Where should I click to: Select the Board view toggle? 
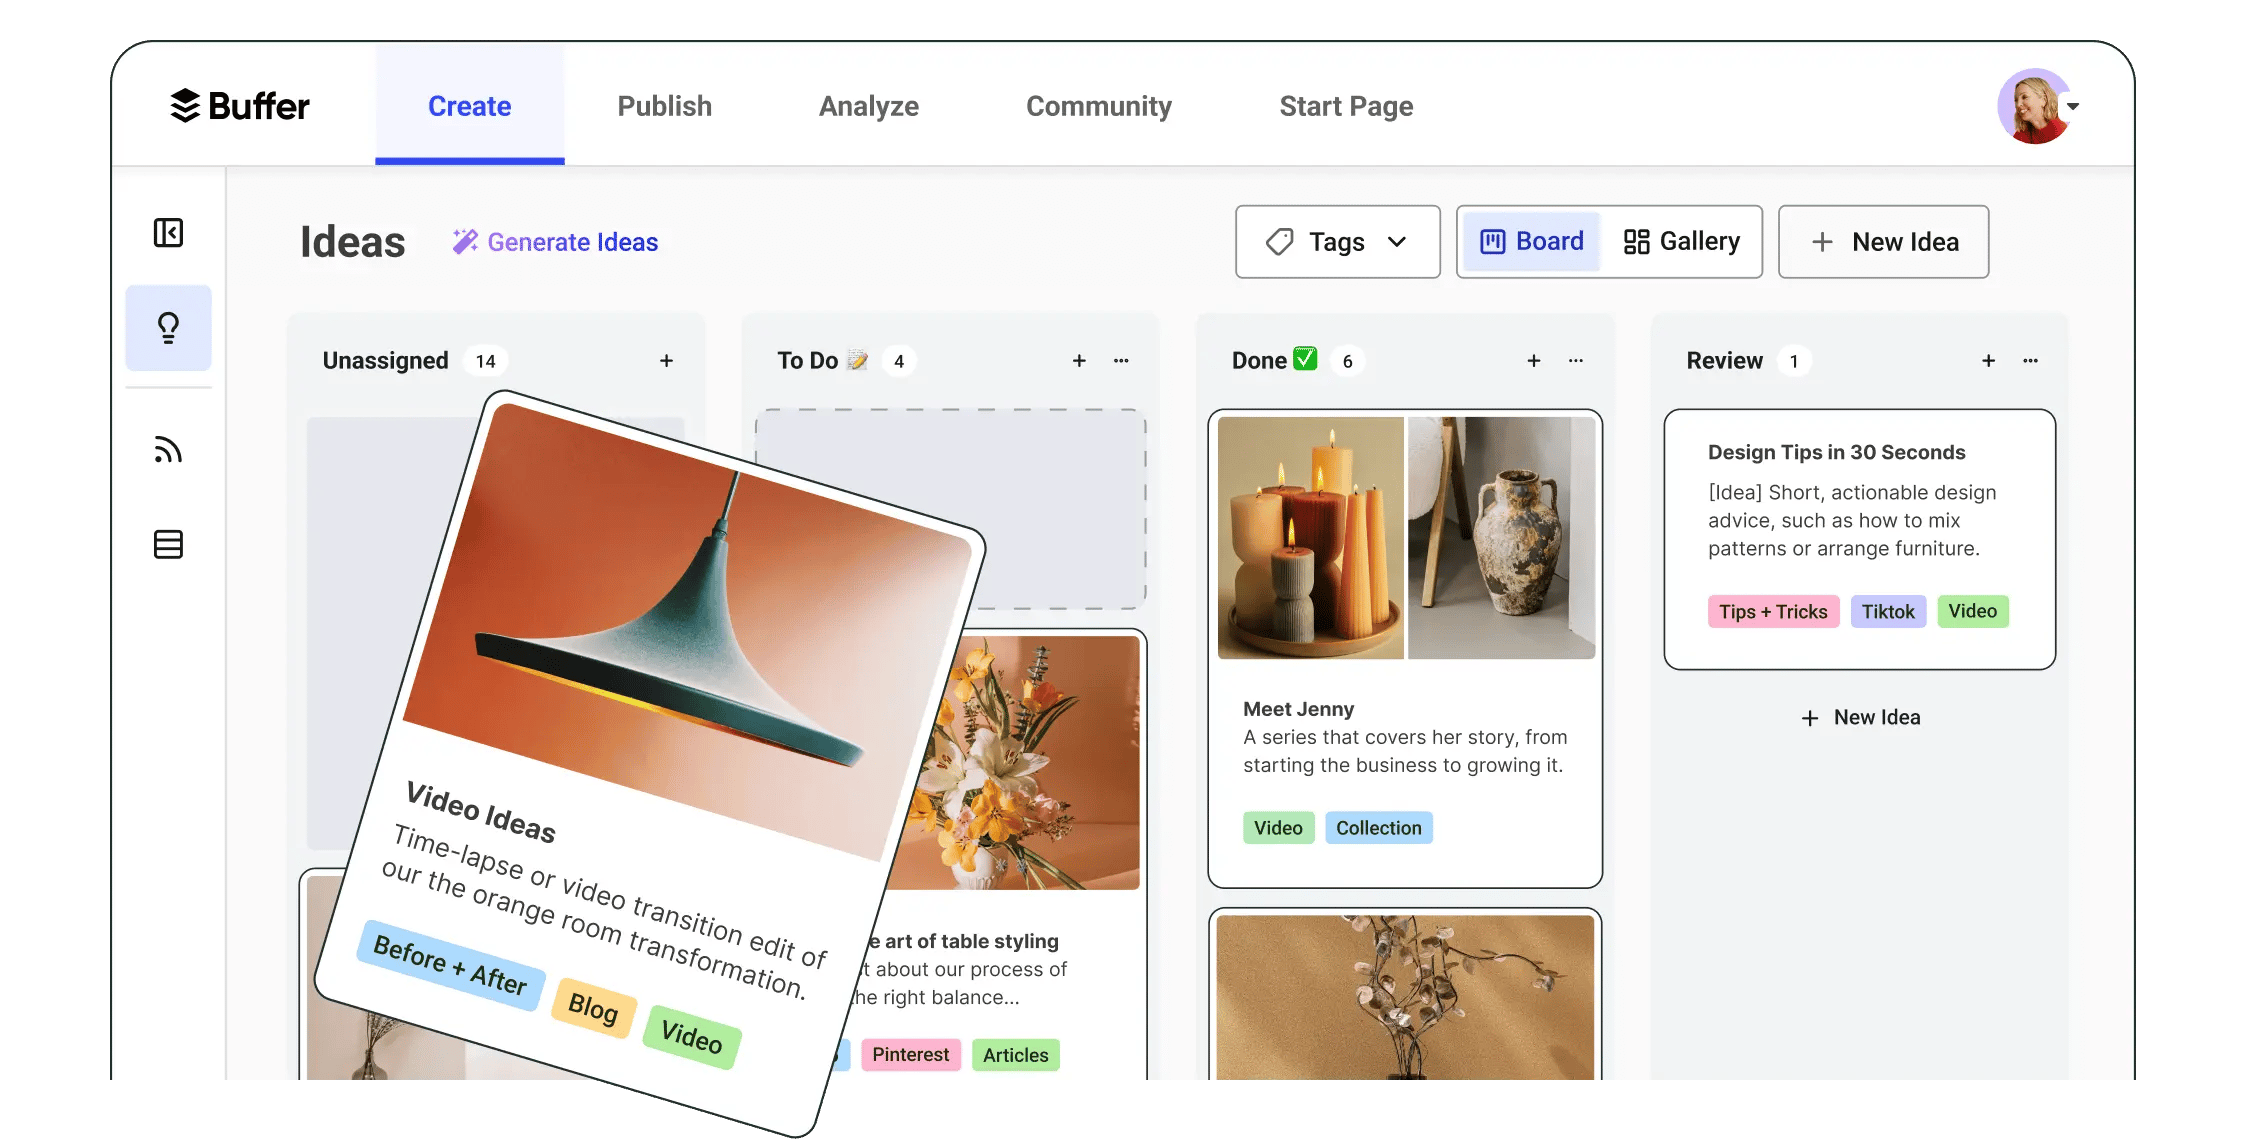tap(1530, 241)
